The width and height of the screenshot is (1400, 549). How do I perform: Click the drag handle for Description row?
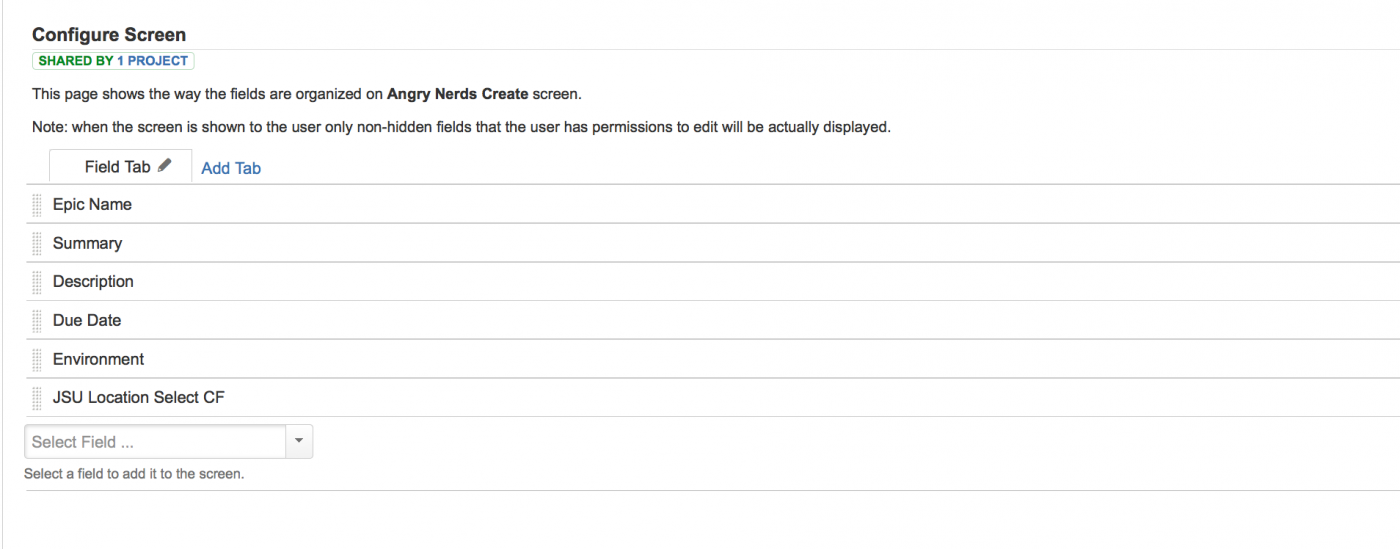pos(37,282)
